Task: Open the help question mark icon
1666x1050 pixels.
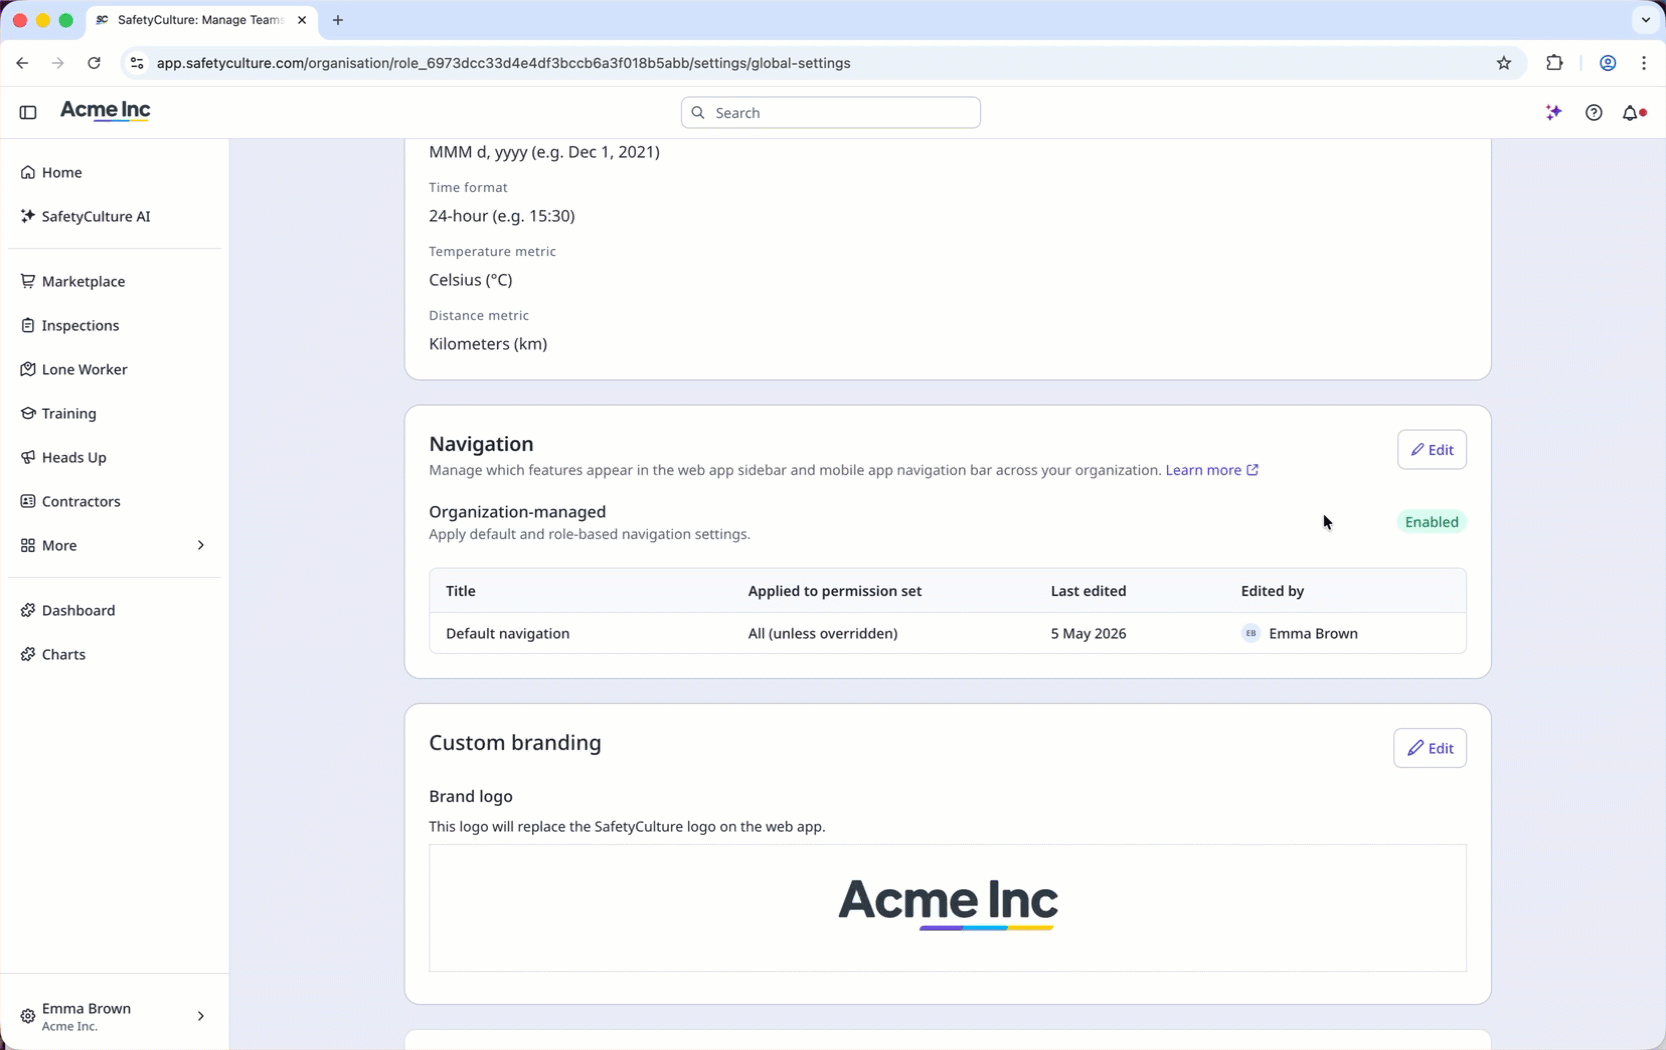Action: coord(1594,113)
